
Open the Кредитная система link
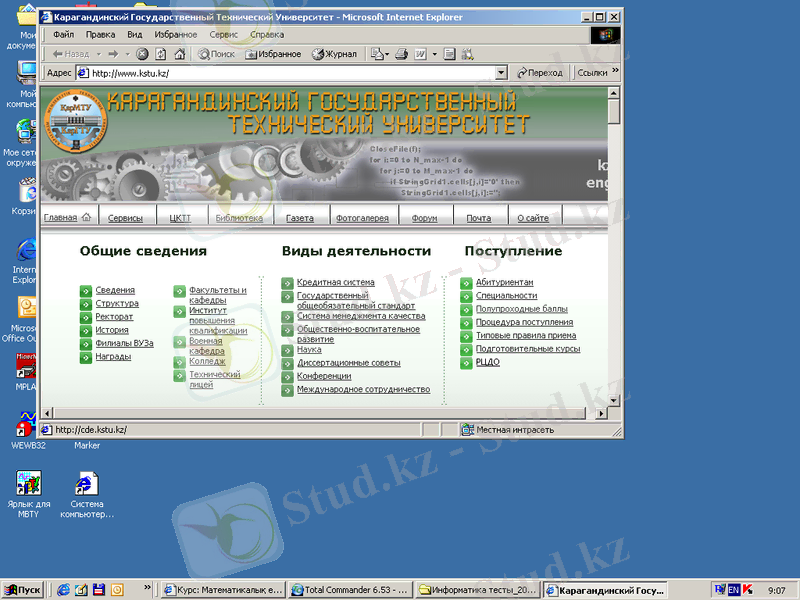coord(335,283)
